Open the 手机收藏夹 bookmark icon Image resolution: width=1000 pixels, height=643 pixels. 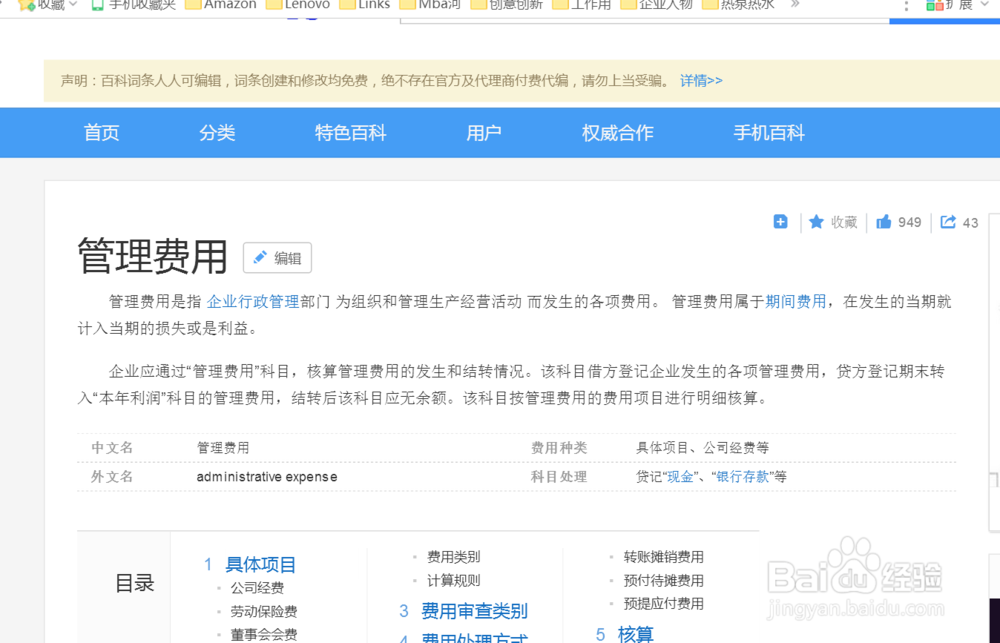(x=96, y=5)
